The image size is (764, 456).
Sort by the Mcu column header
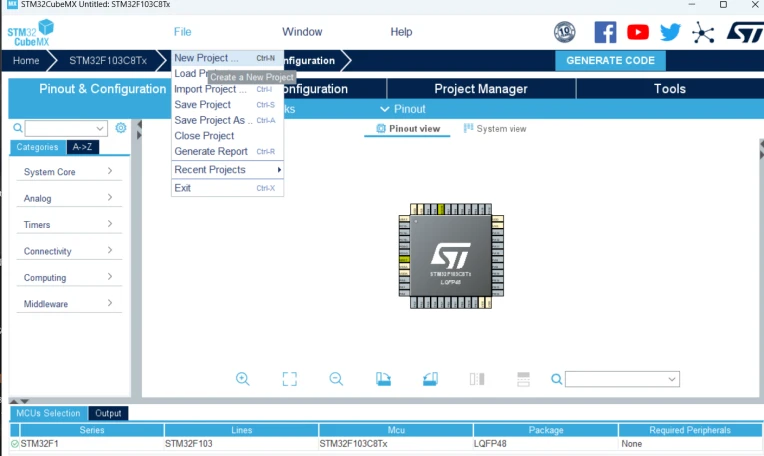[x=396, y=430]
